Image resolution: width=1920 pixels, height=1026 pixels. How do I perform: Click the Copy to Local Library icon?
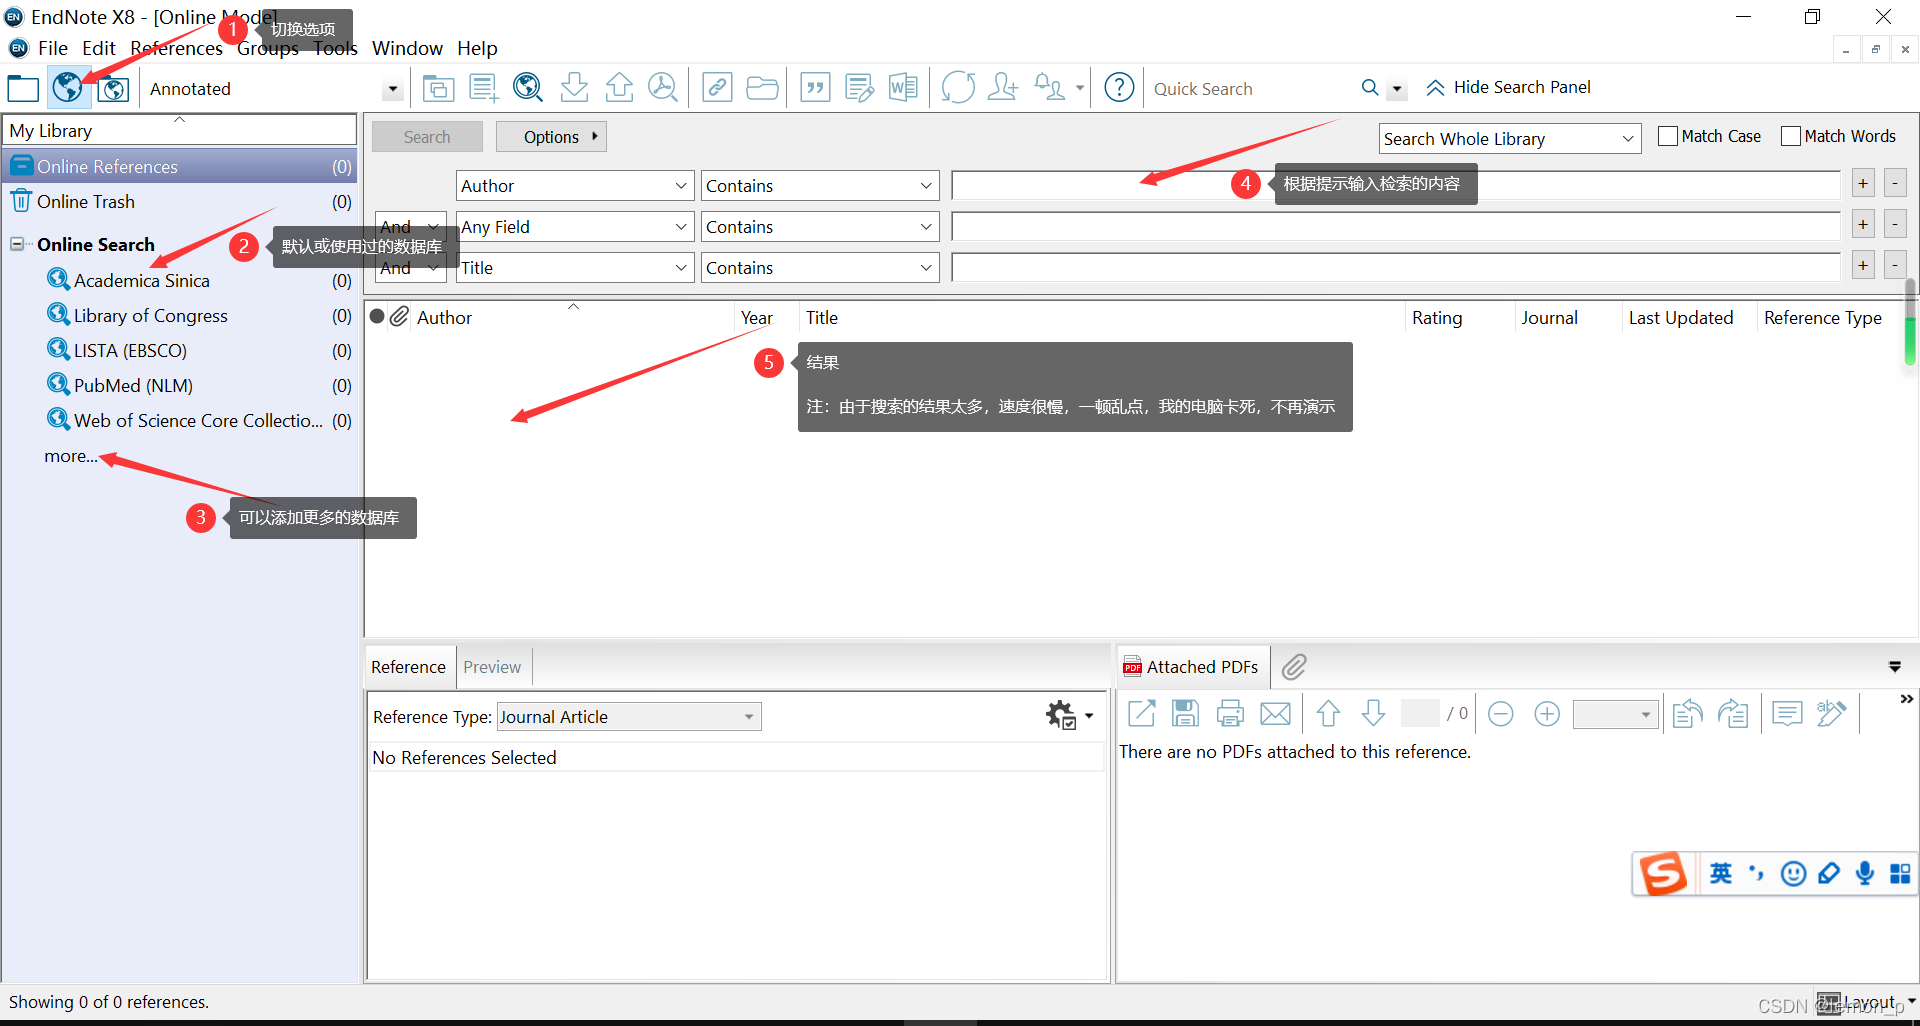(x=438, y=88)
